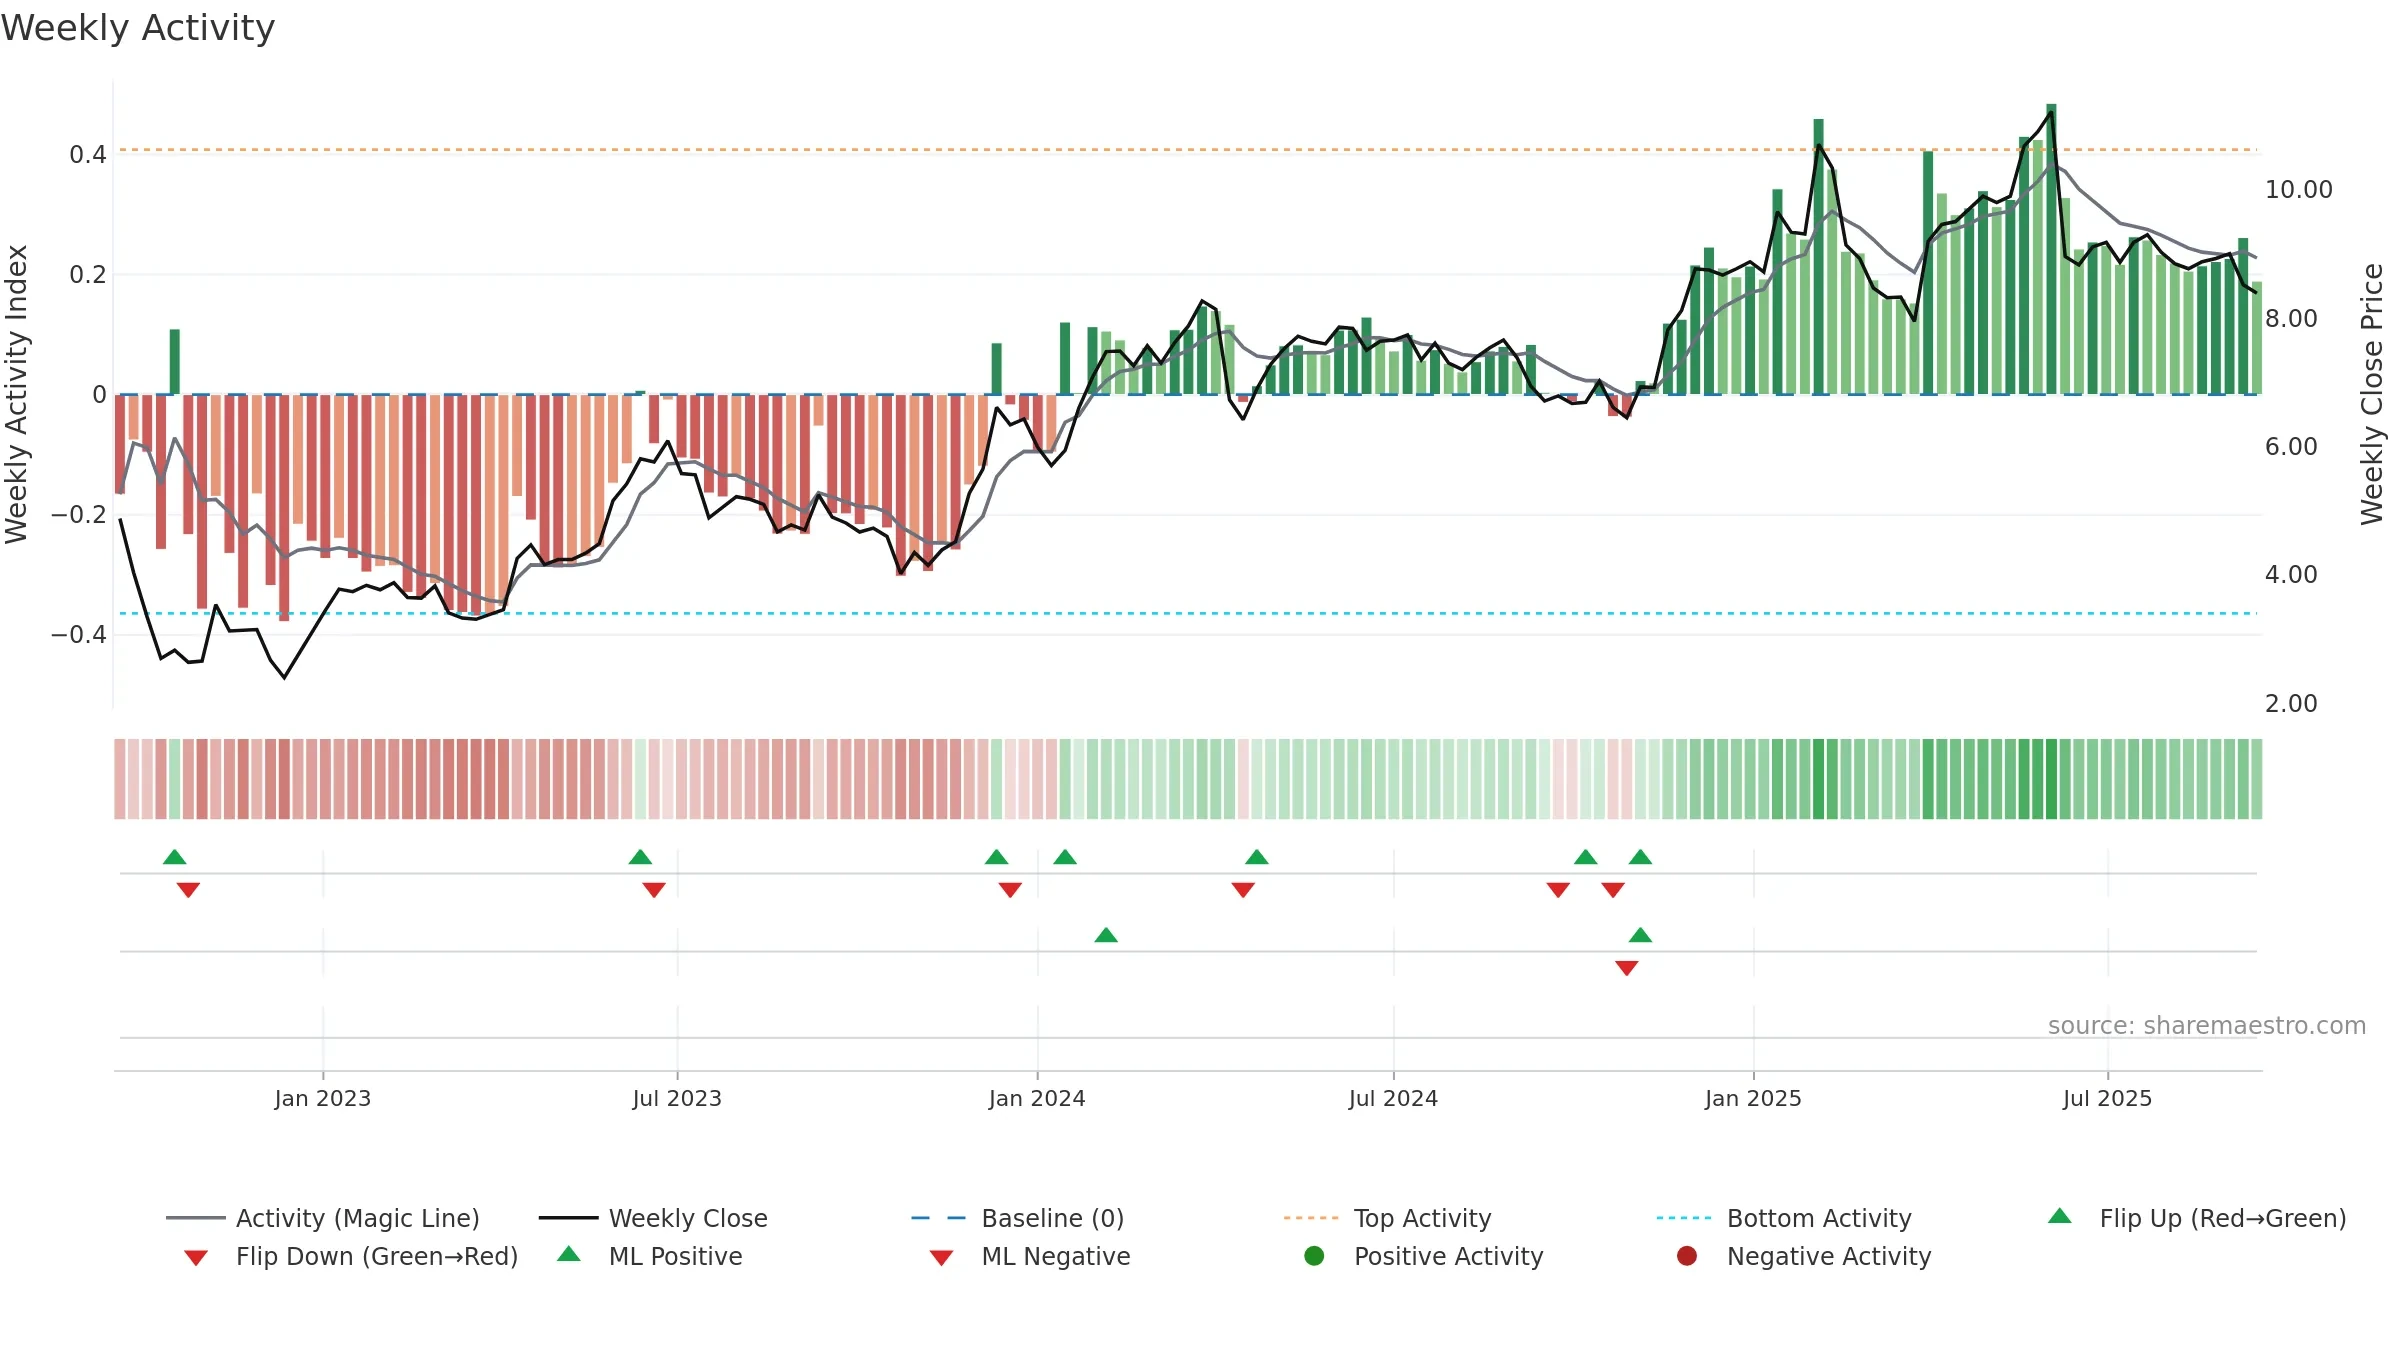Toggle the Bottom Activity legend entry

coord(1784,1218)
